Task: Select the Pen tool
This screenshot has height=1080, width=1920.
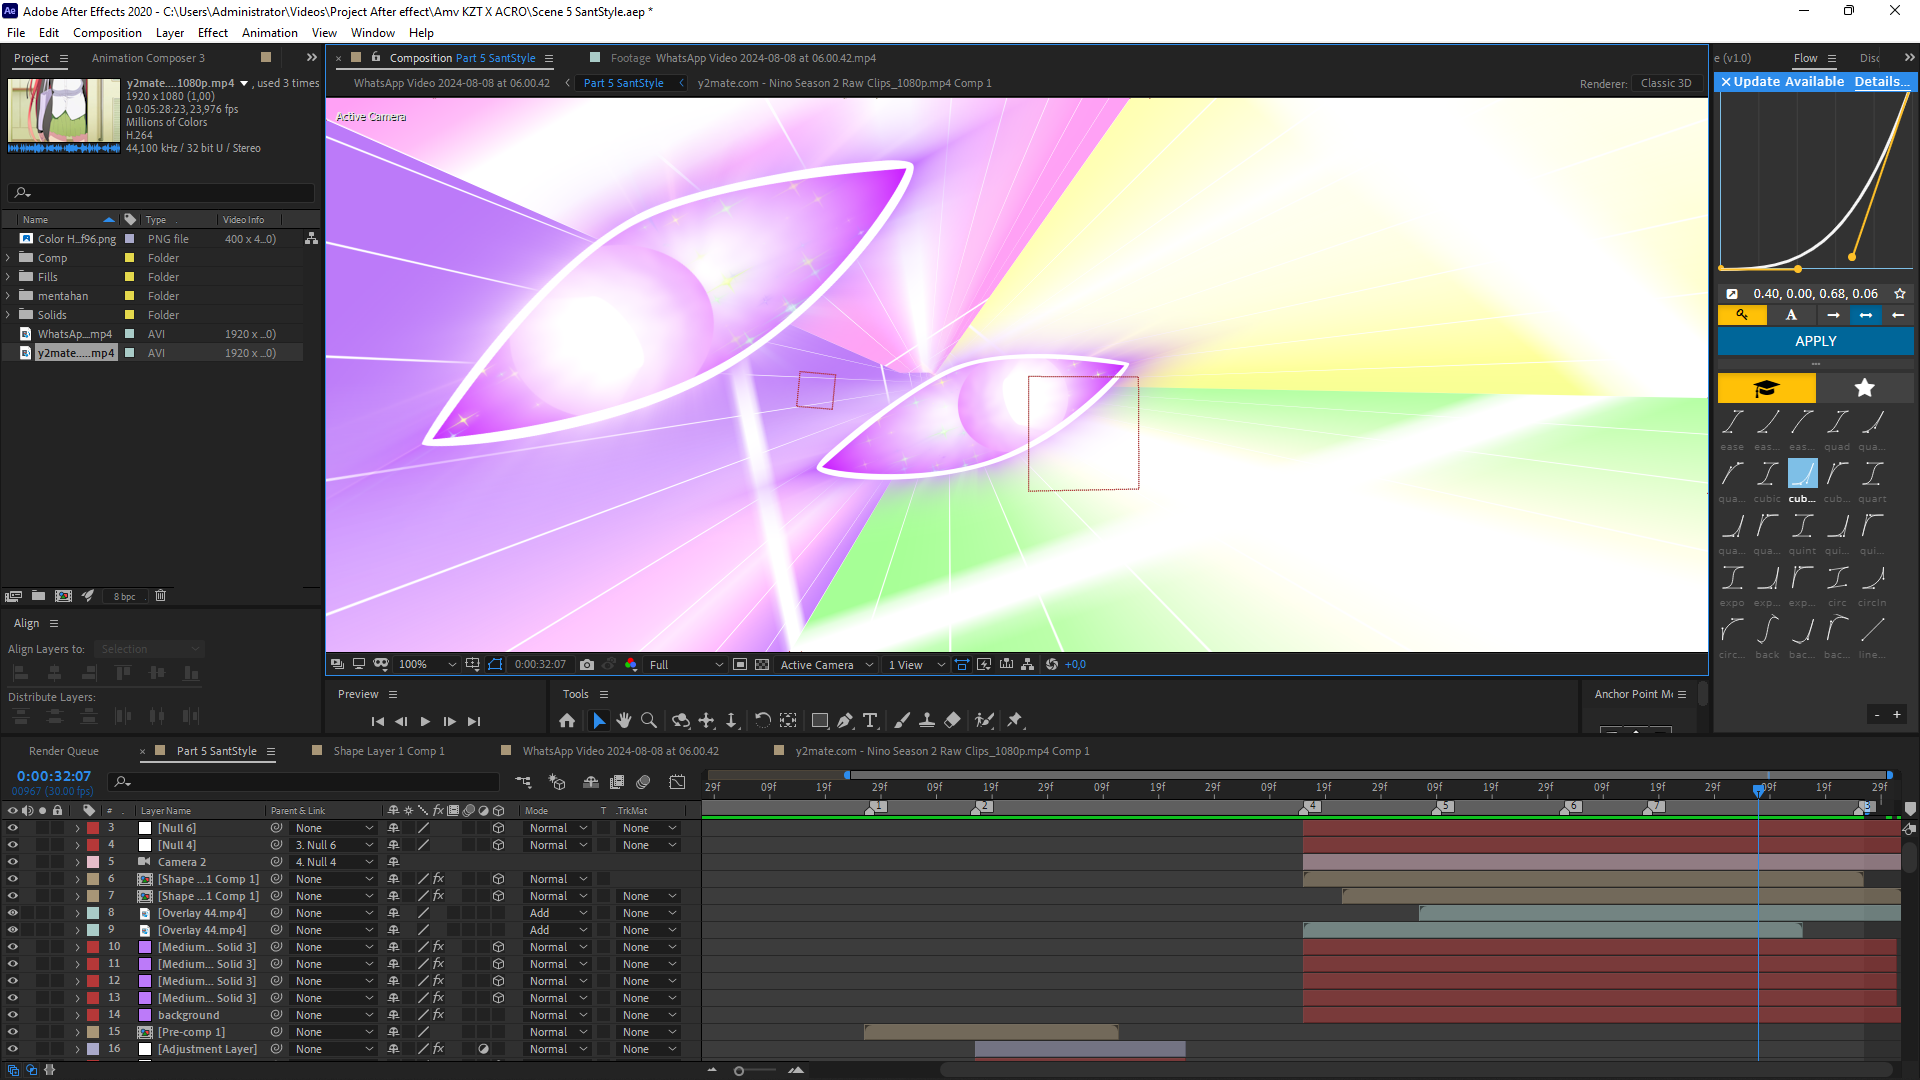Action: pyautogui.click(x=845, y=720)
